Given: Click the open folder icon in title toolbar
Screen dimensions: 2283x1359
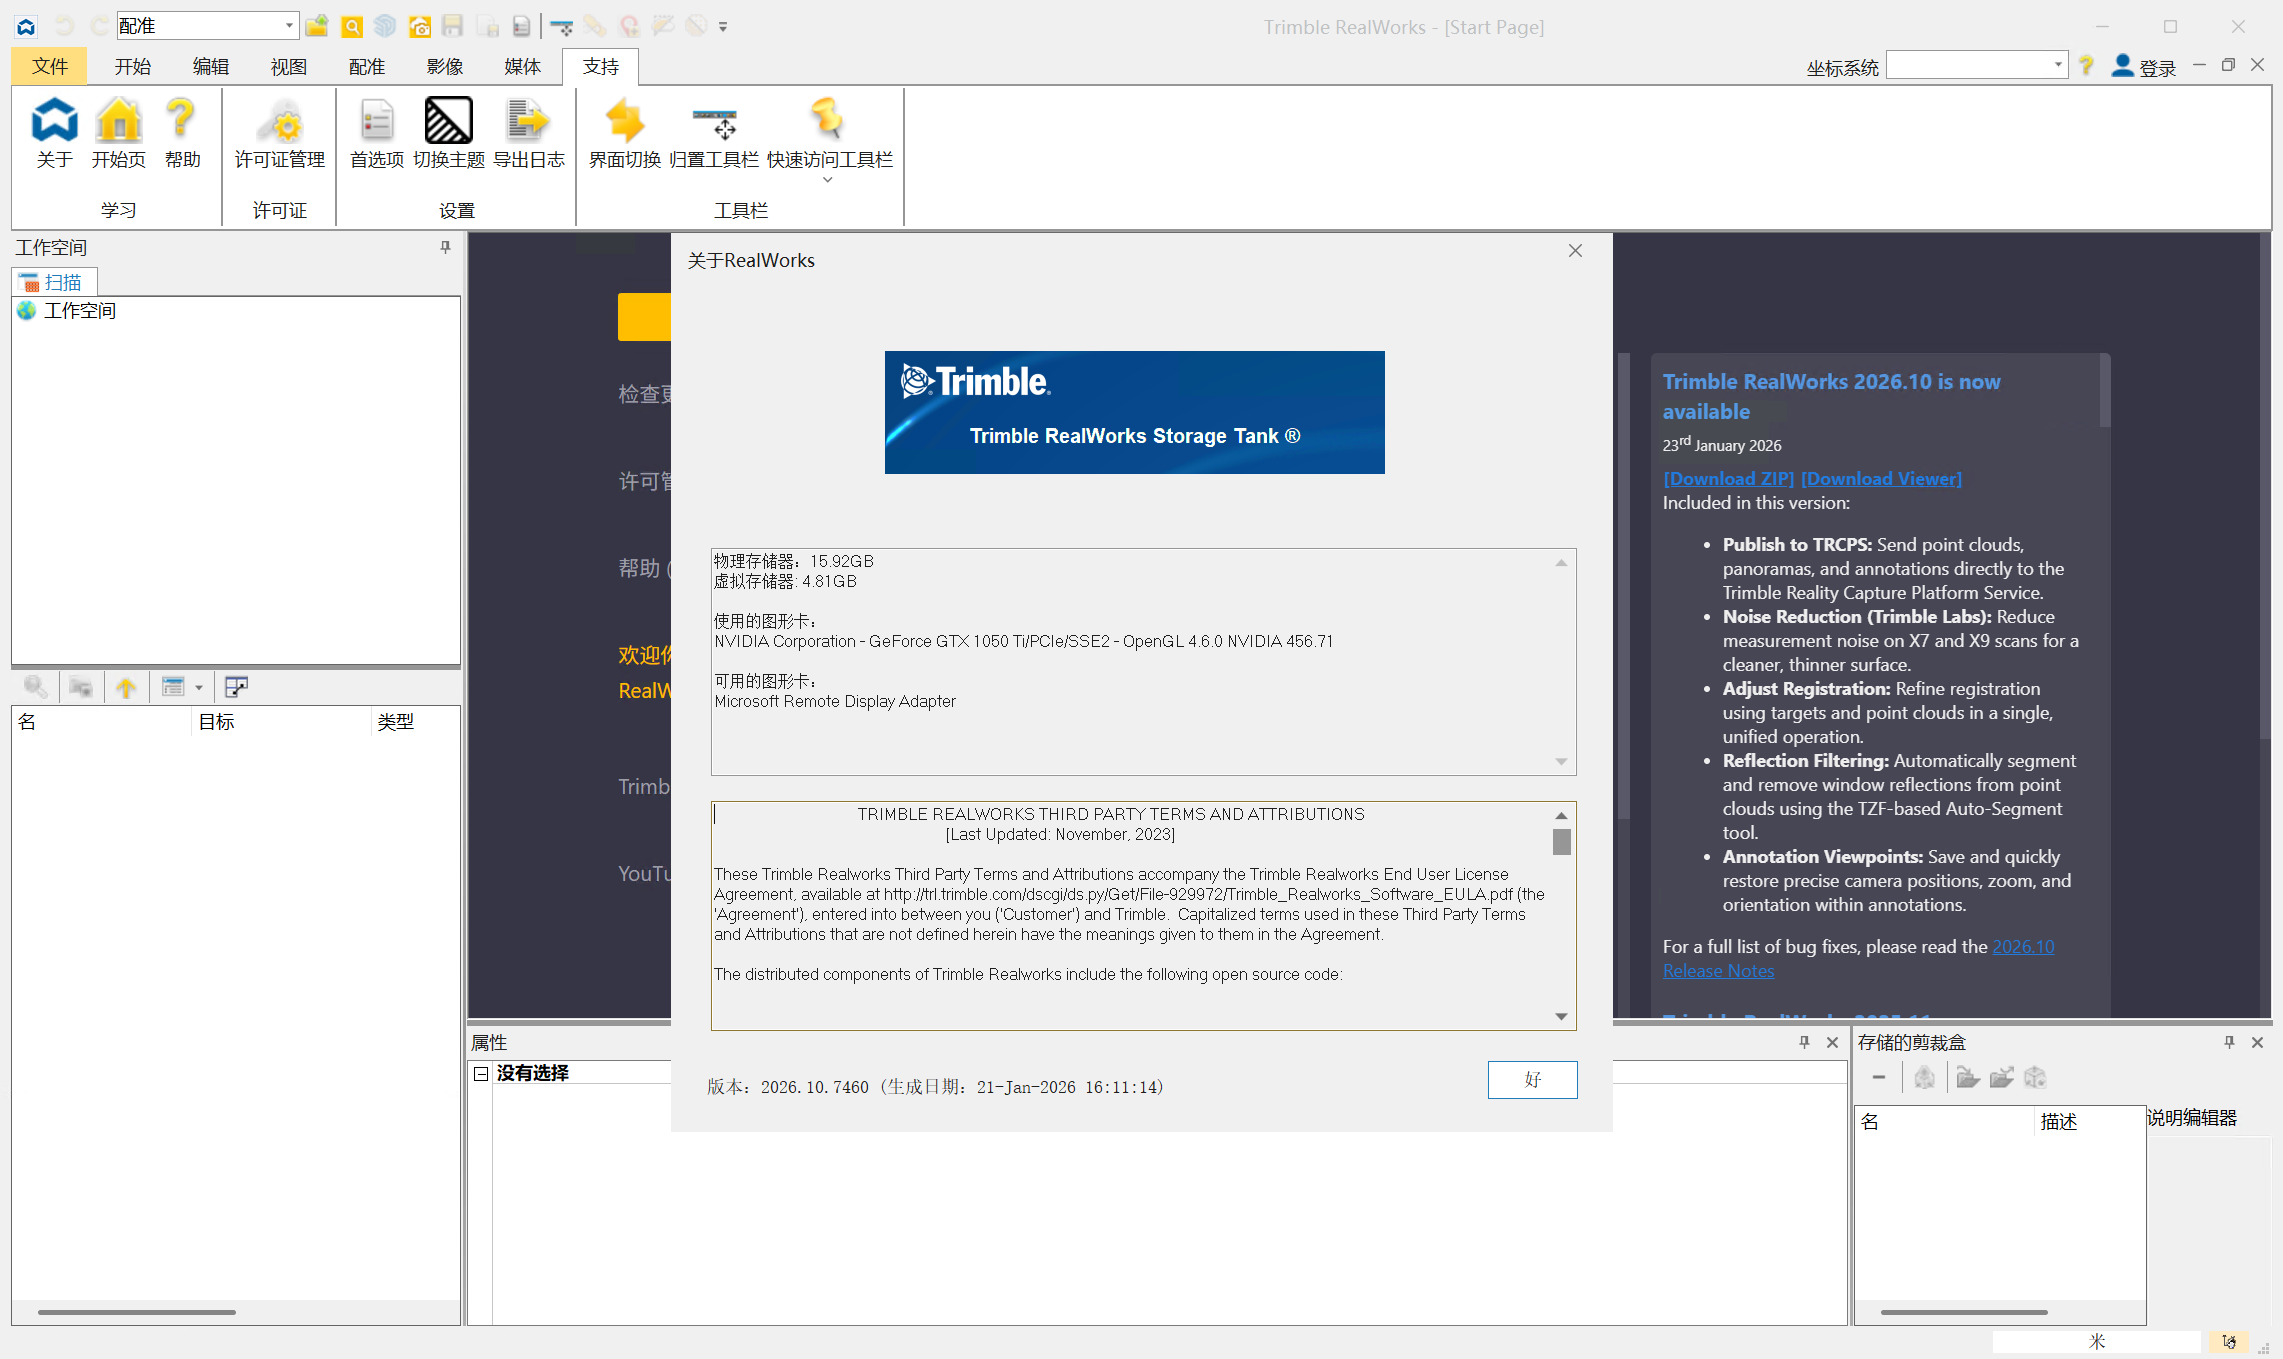Looking at the screenshot, I should pos(317,26).
